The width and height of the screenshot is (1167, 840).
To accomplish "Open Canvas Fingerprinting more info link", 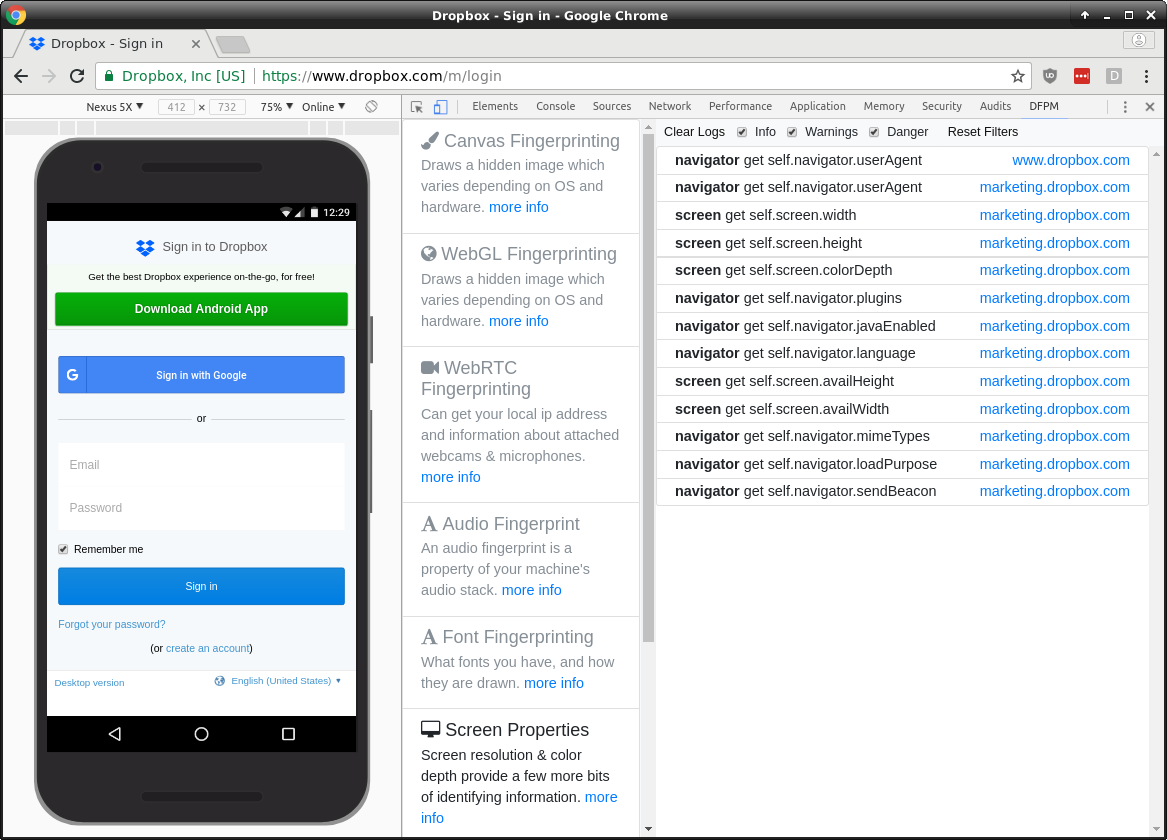I will coord(519,207).
